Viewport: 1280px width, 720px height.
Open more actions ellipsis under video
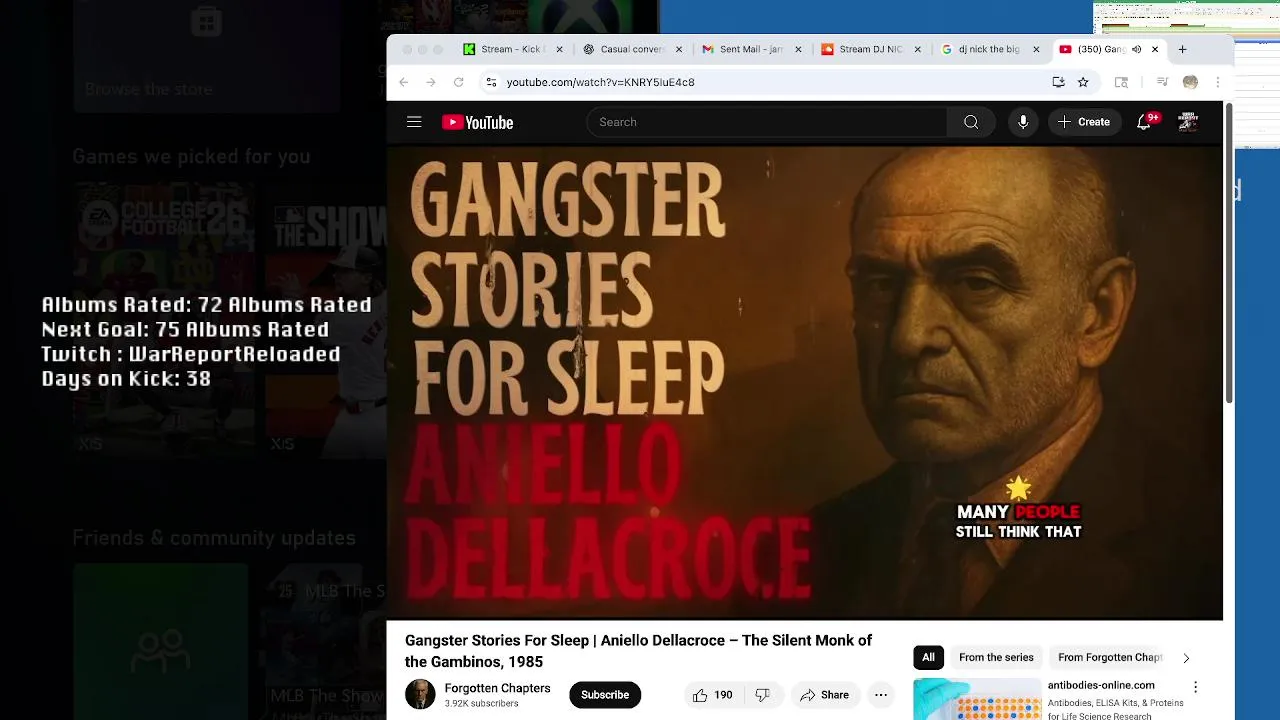(x=881, y=695)
